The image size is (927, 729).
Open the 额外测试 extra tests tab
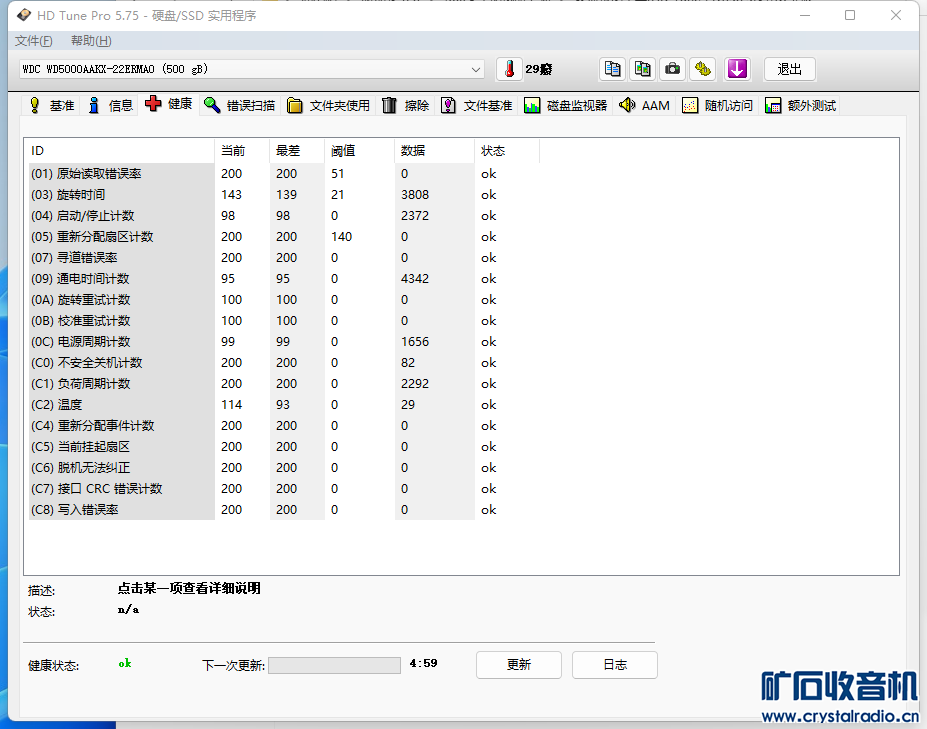tap(800, 105)
